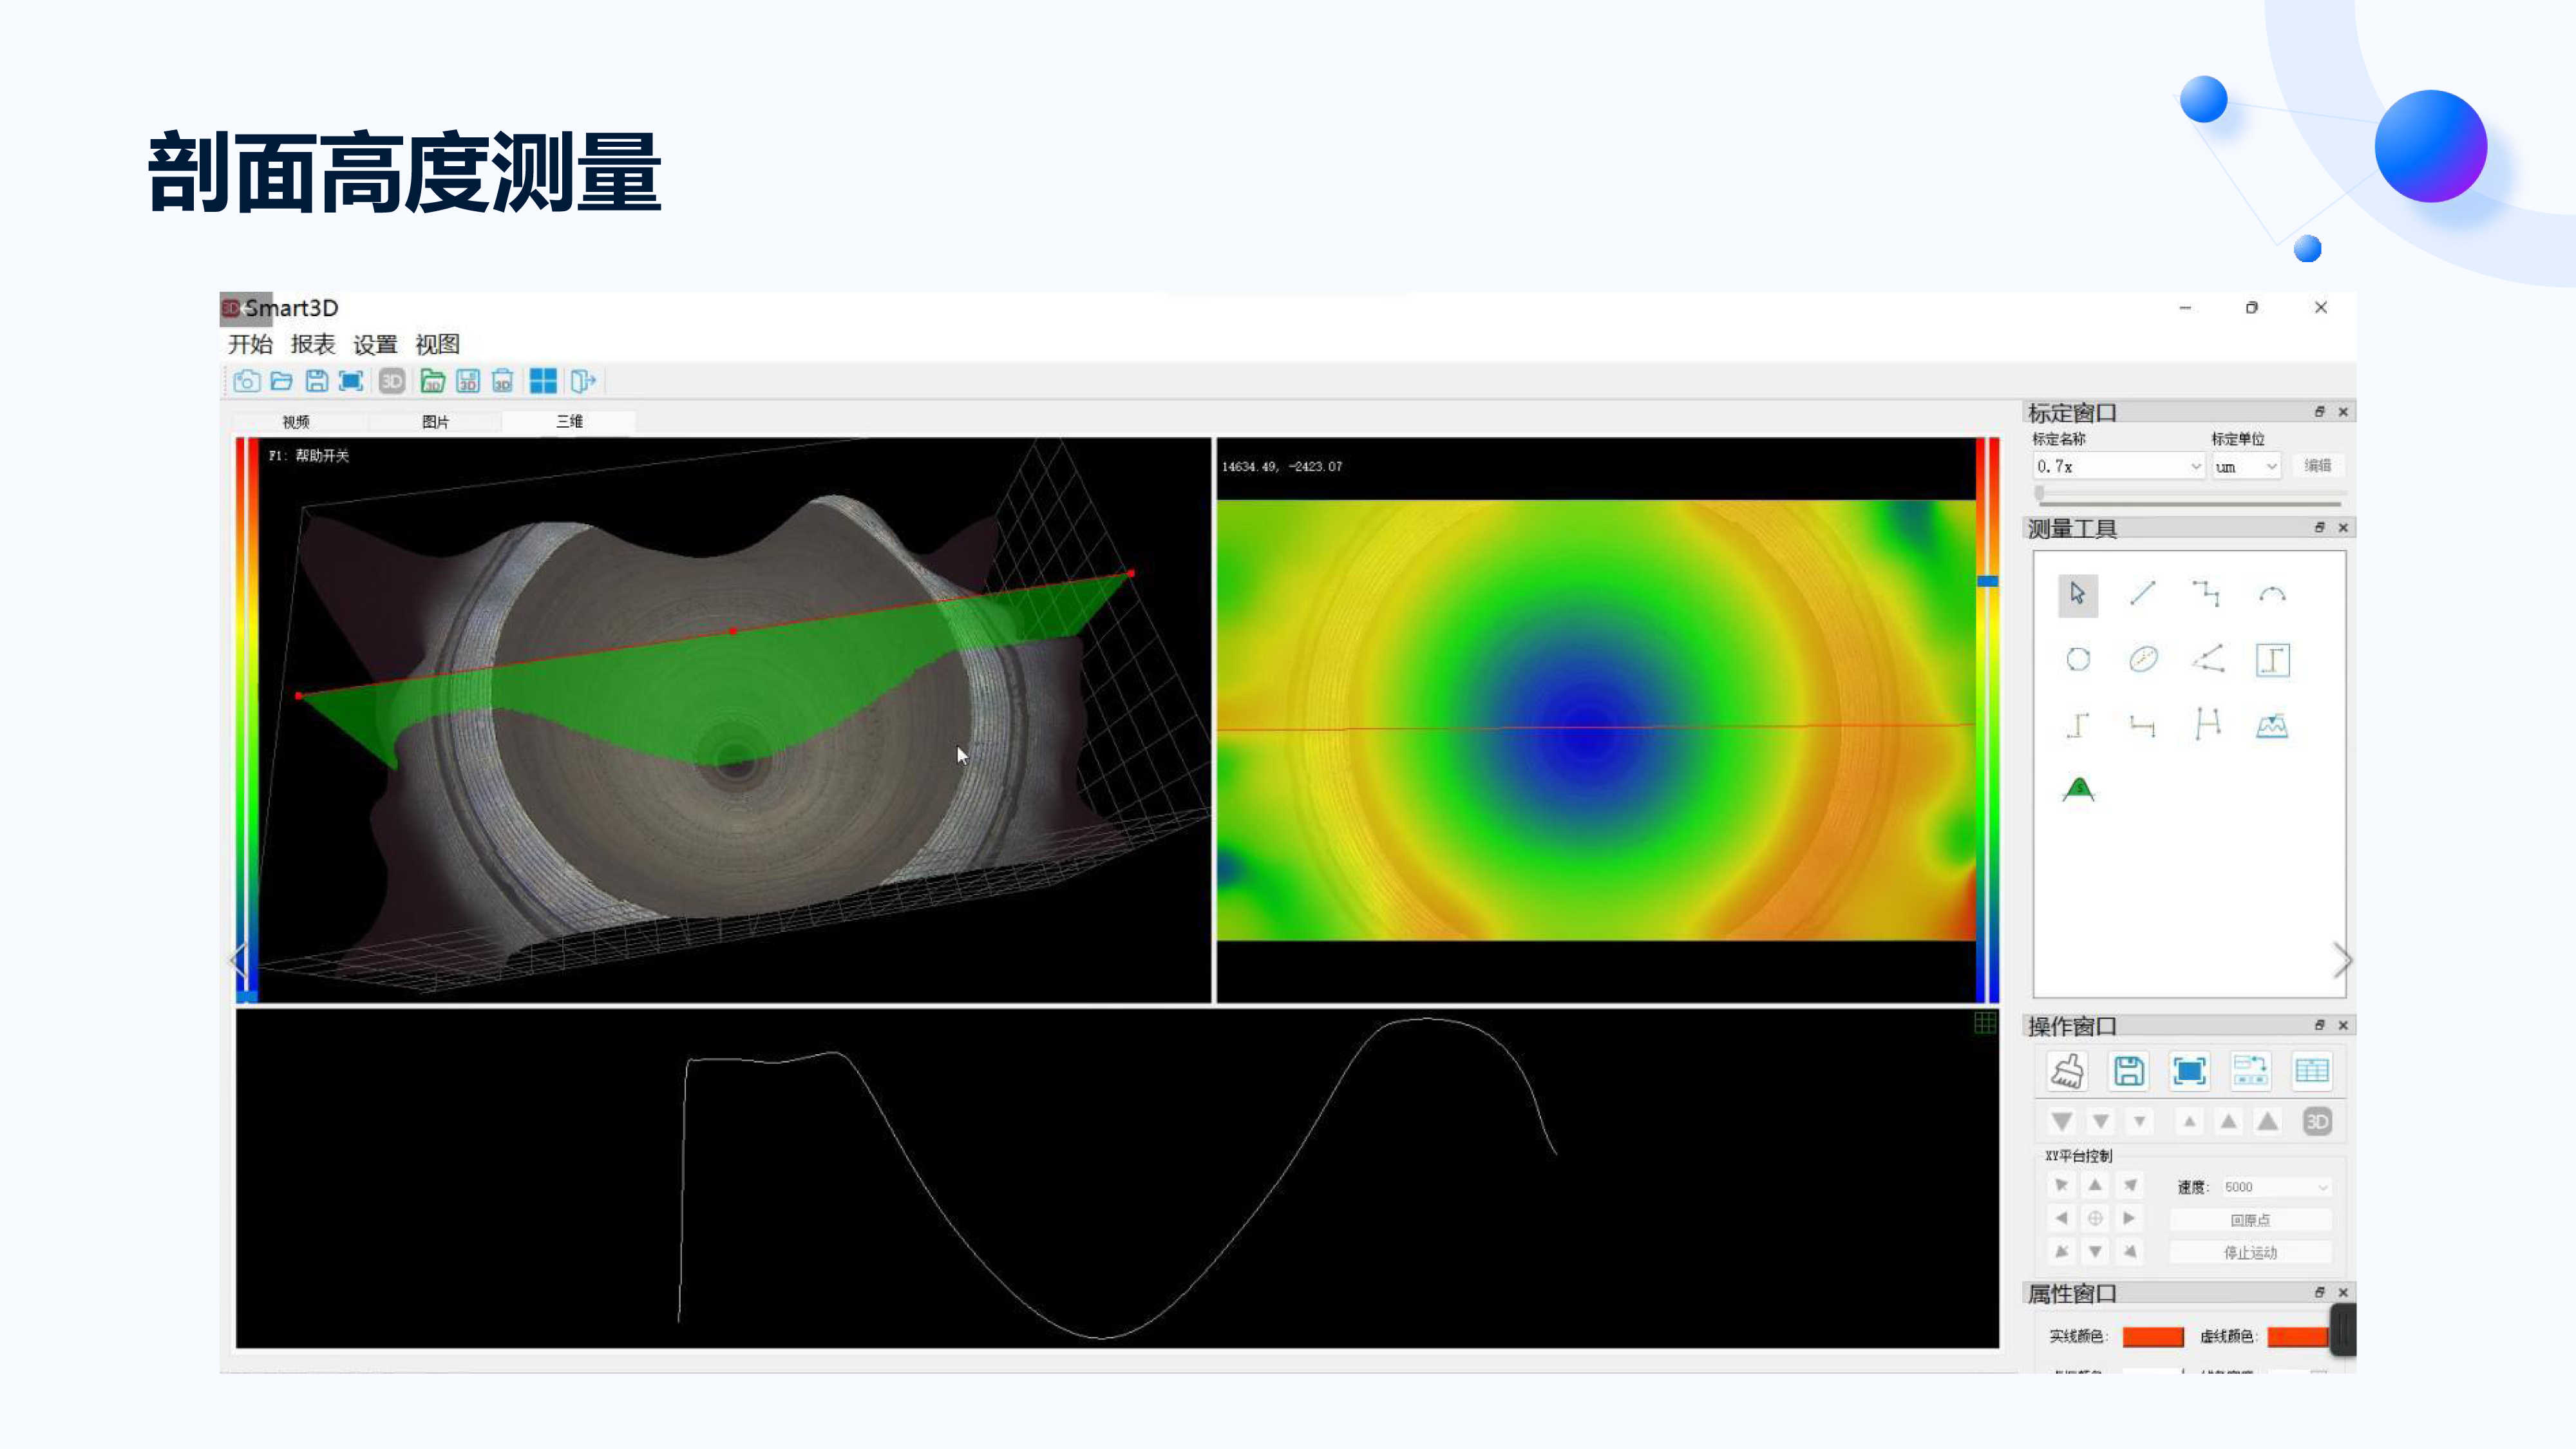Select the H-shaped parallel distance tool
Image resolution: width=2576 pixels, height=1449 pixels.
click(x=2207, y=724)
